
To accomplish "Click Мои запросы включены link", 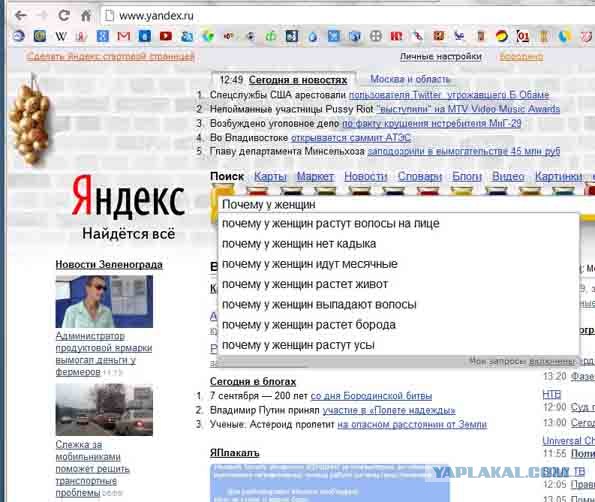I will click(523, 361).
